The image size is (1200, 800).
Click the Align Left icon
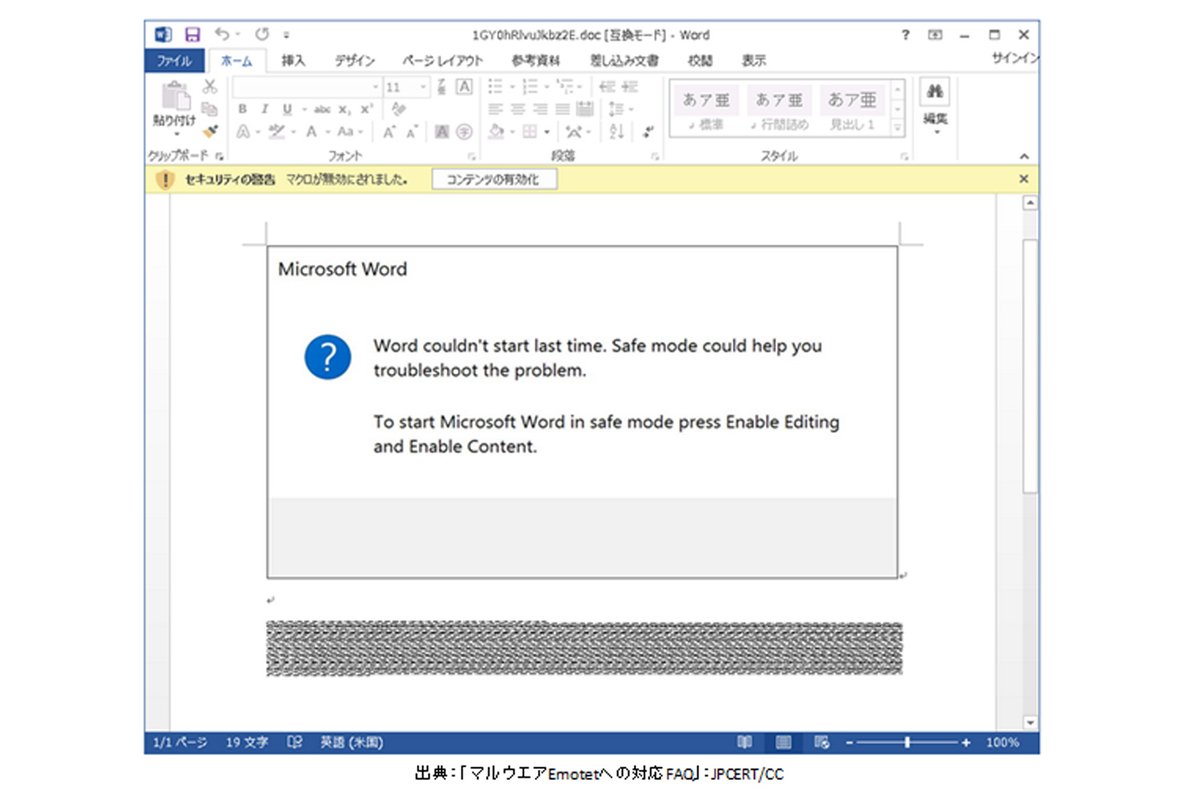(x=495, y=109)
